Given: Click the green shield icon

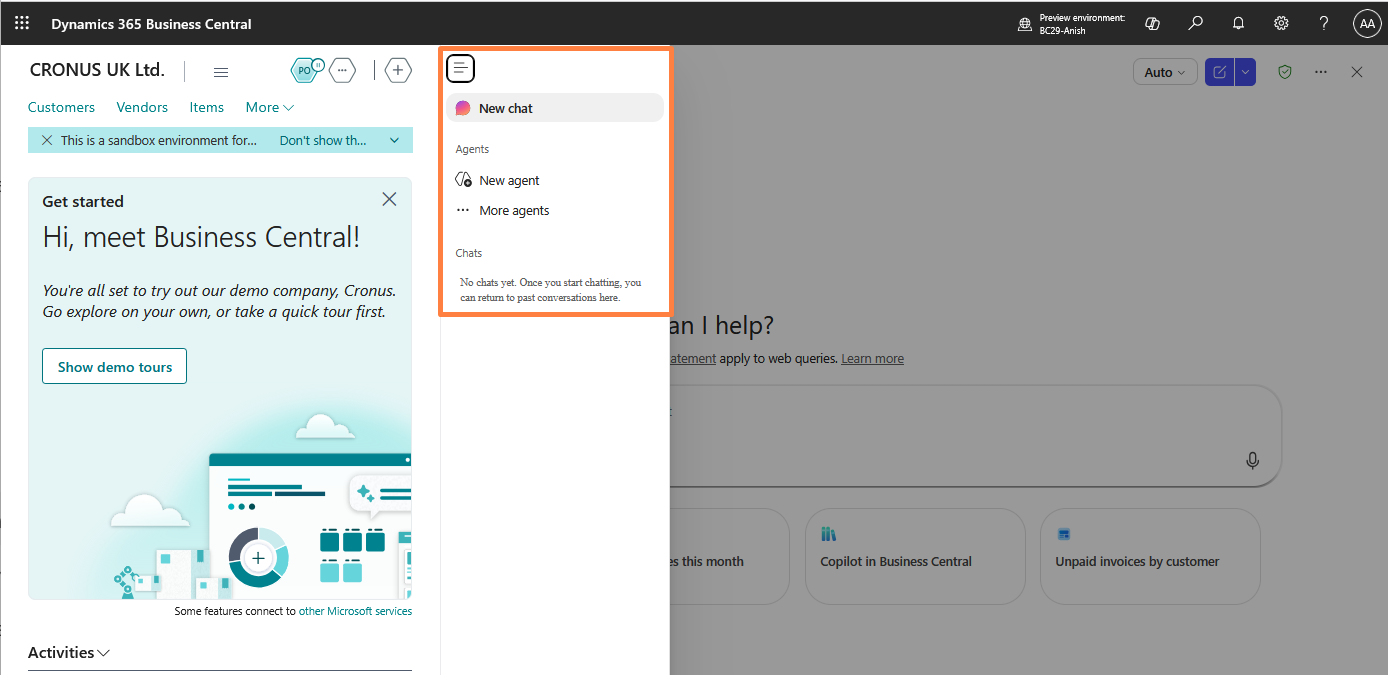Looking at the screenshot, I should pos(1285,72).
